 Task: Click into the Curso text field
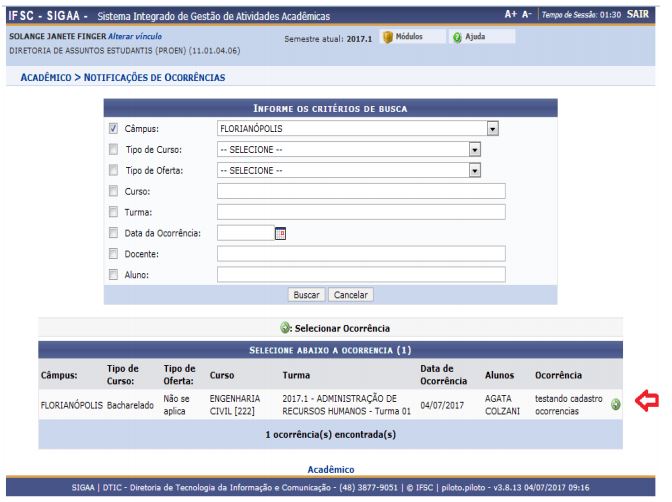tap(360, 191)
